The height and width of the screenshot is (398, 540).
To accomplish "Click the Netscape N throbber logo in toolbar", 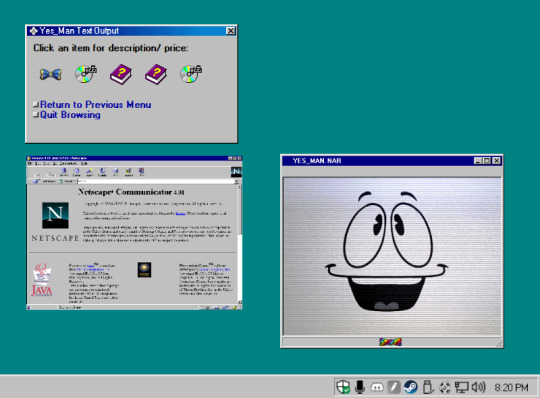I will [x=236, y=172].
